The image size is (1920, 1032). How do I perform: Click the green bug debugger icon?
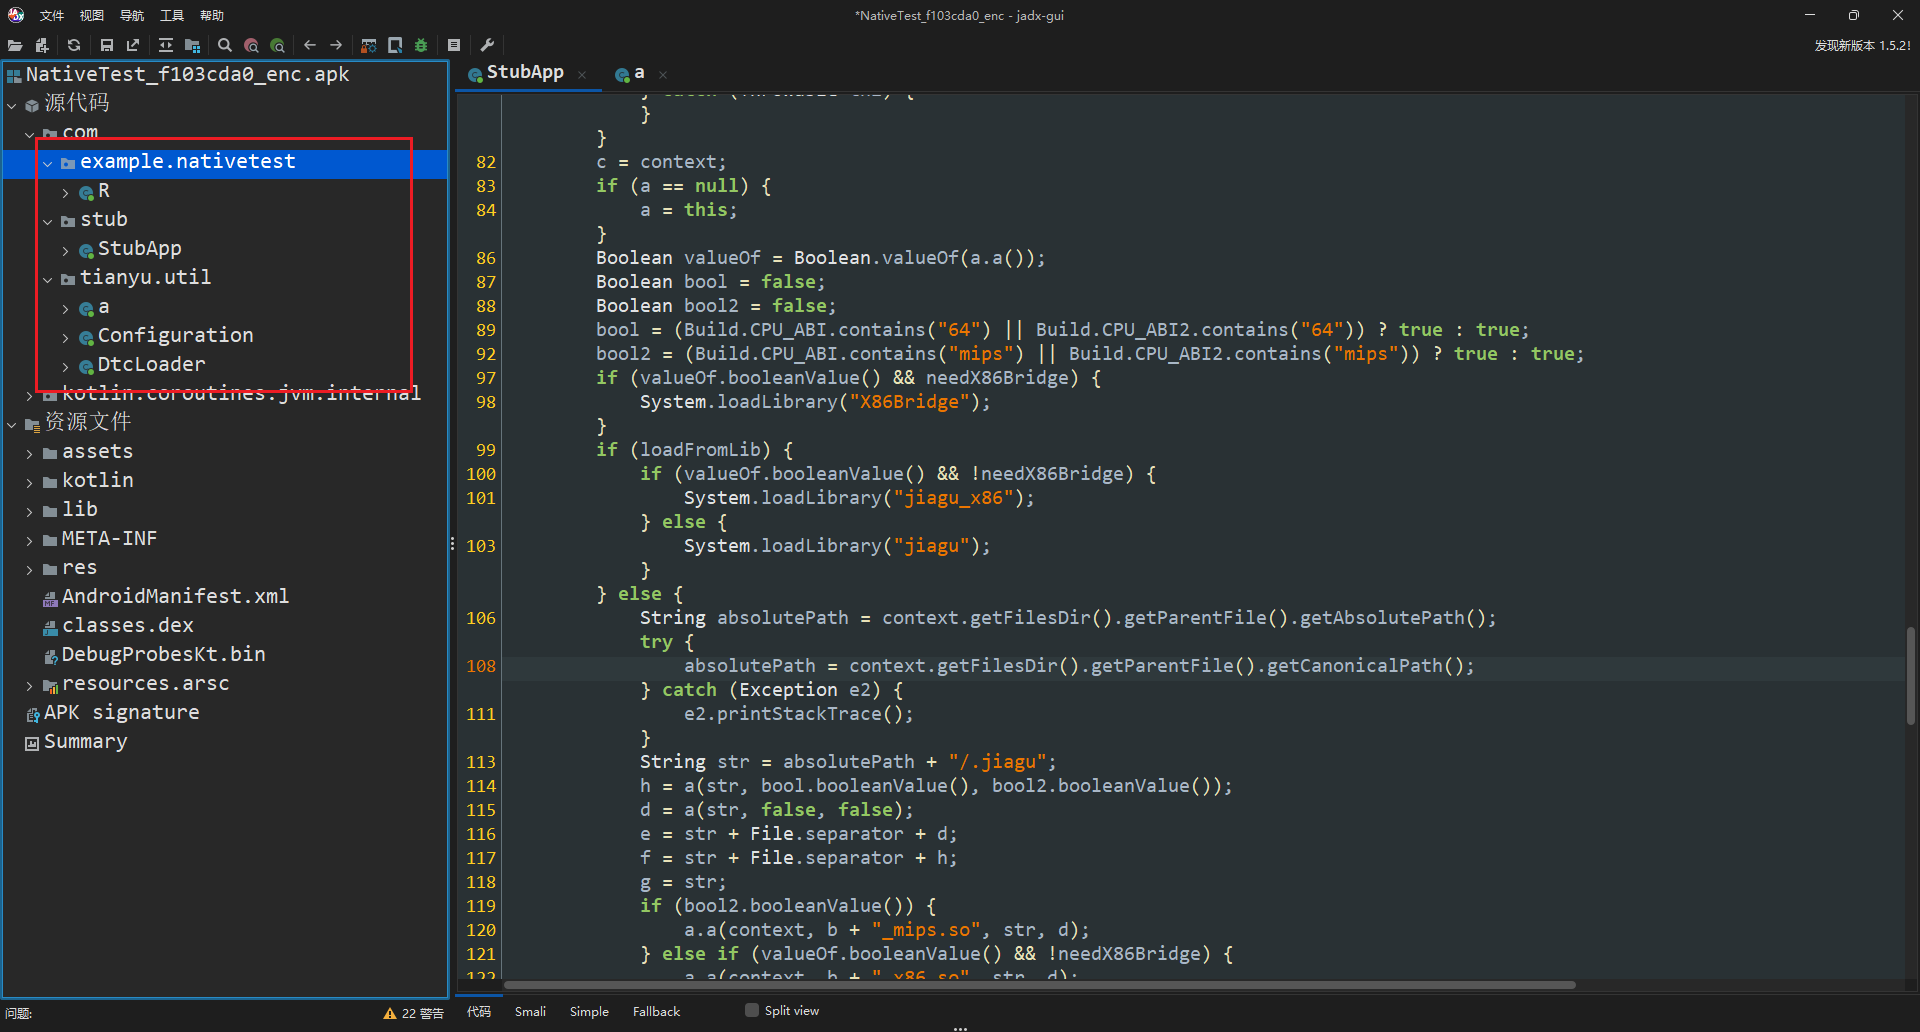click(x=421, y=45)
